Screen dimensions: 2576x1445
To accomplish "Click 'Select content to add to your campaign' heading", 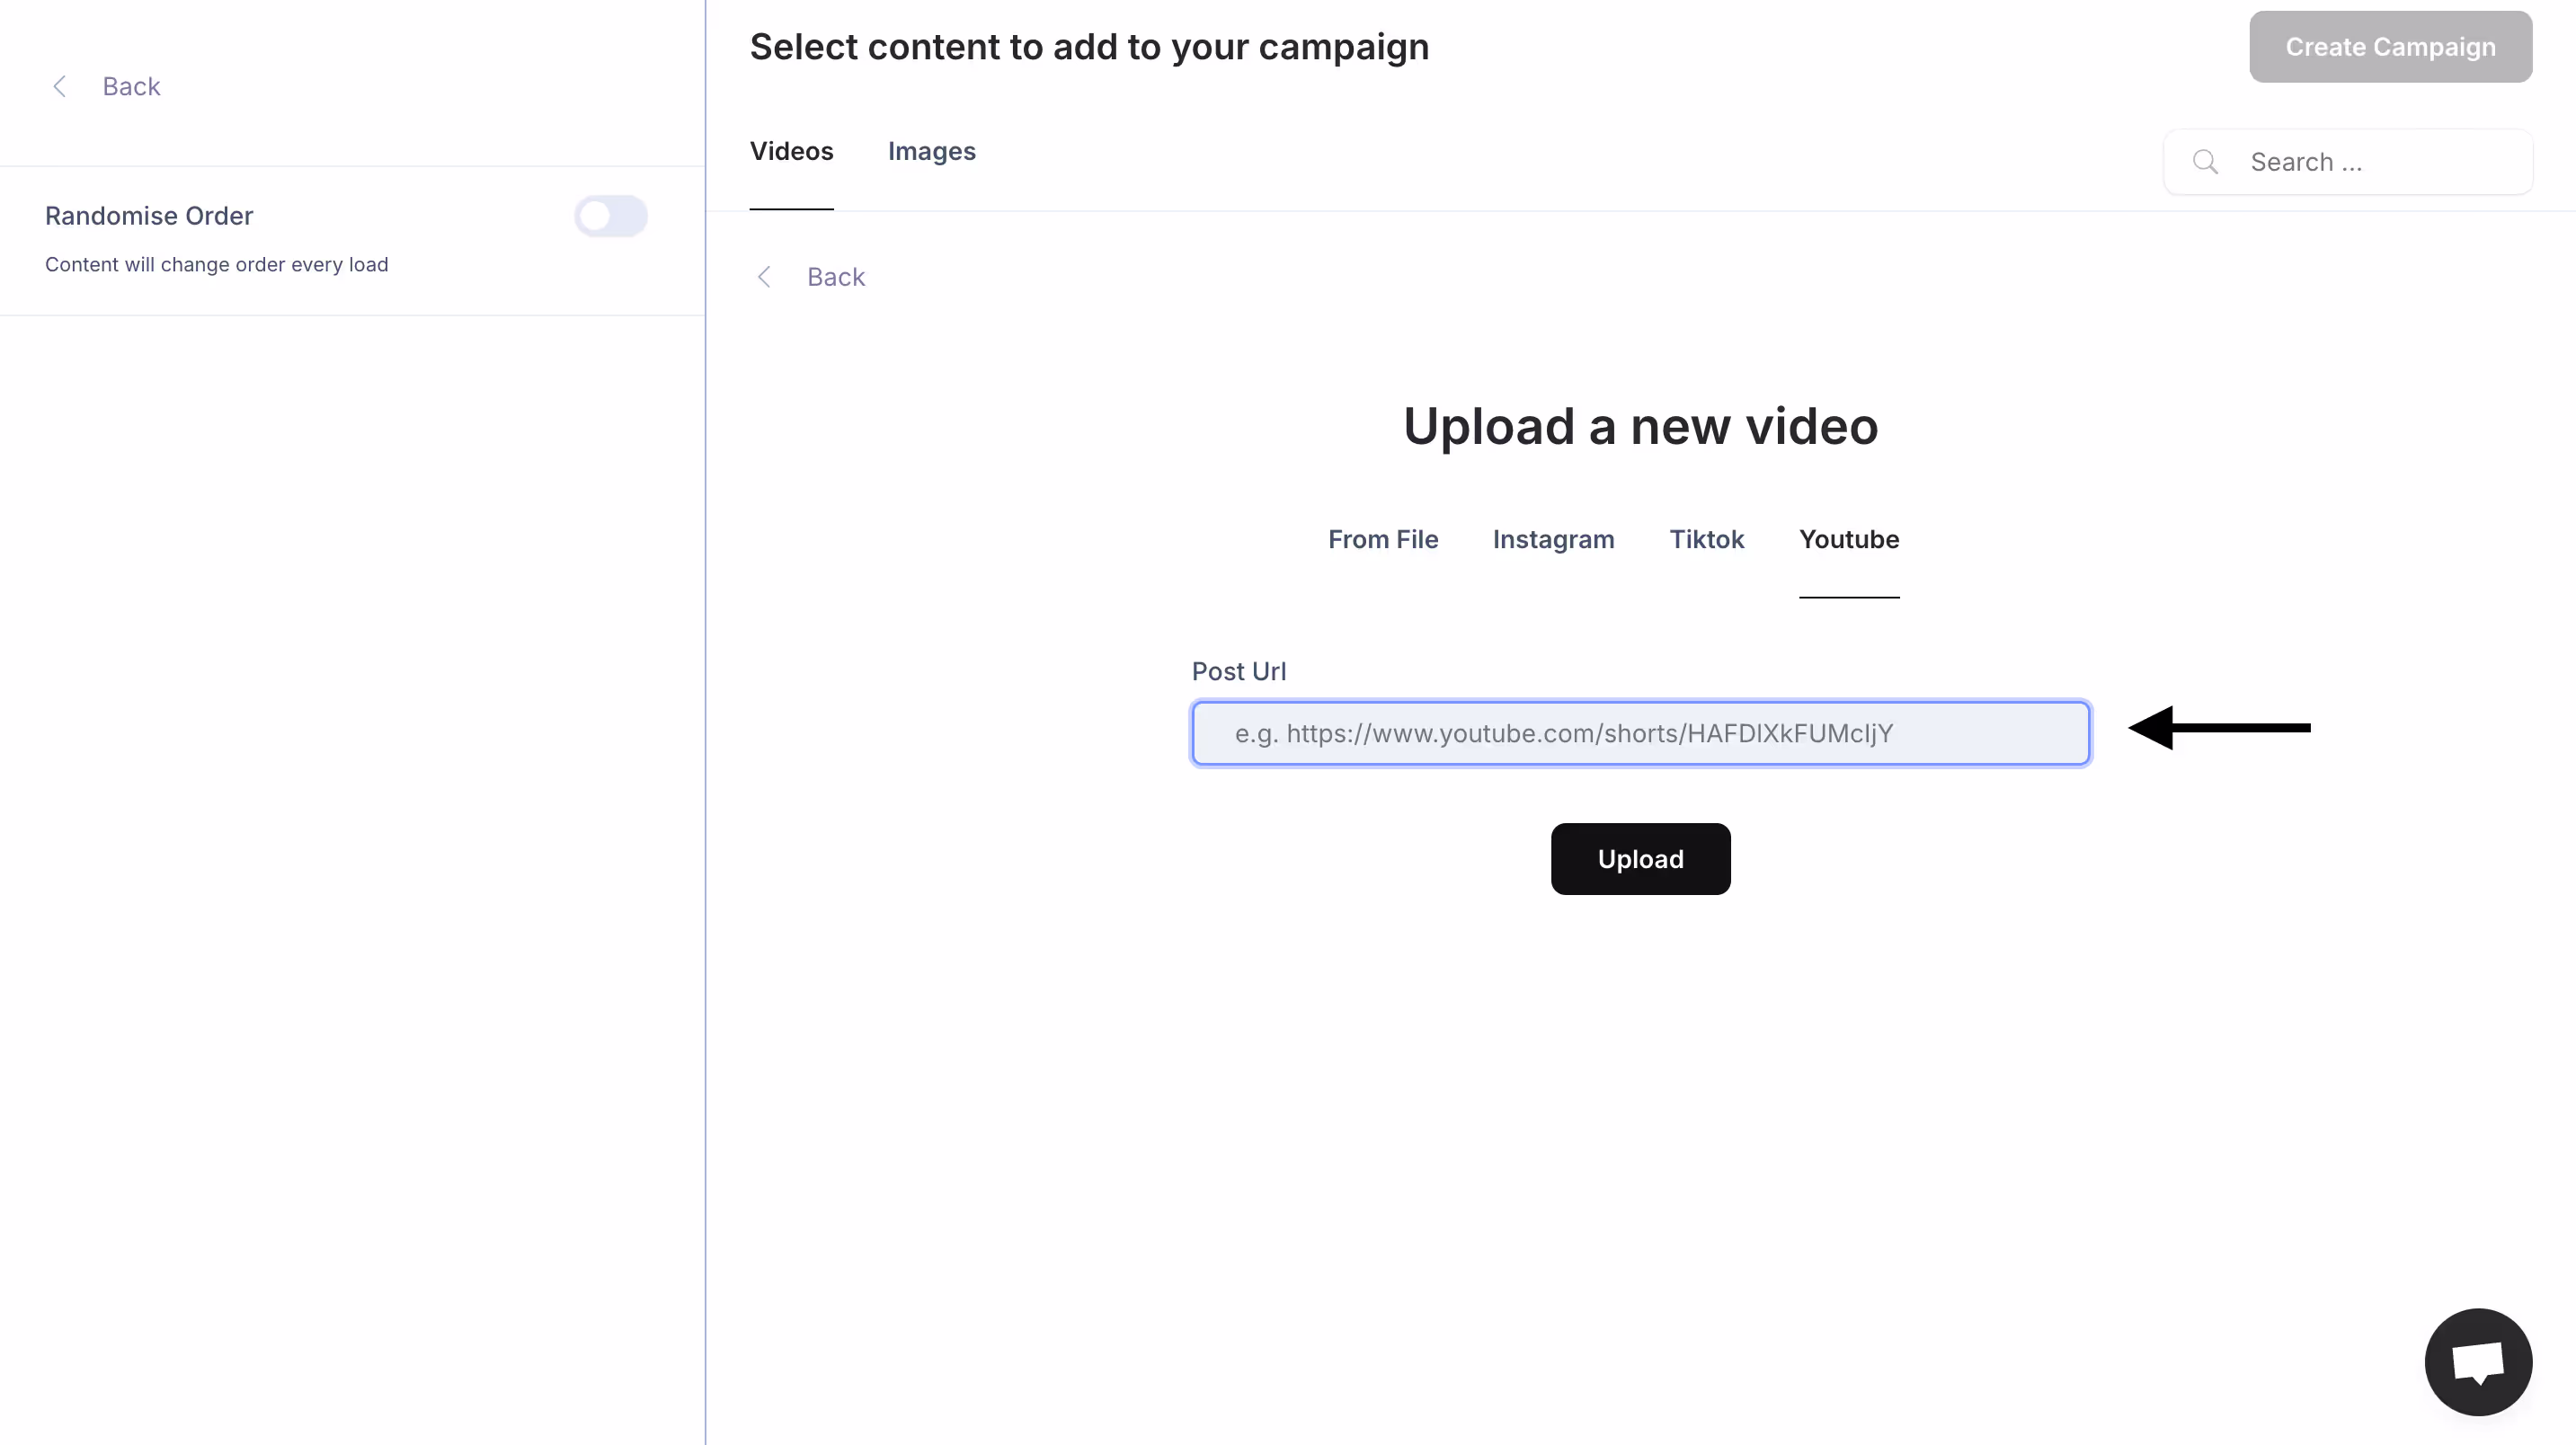I will pyautogui.click(x=1089, y=47).
